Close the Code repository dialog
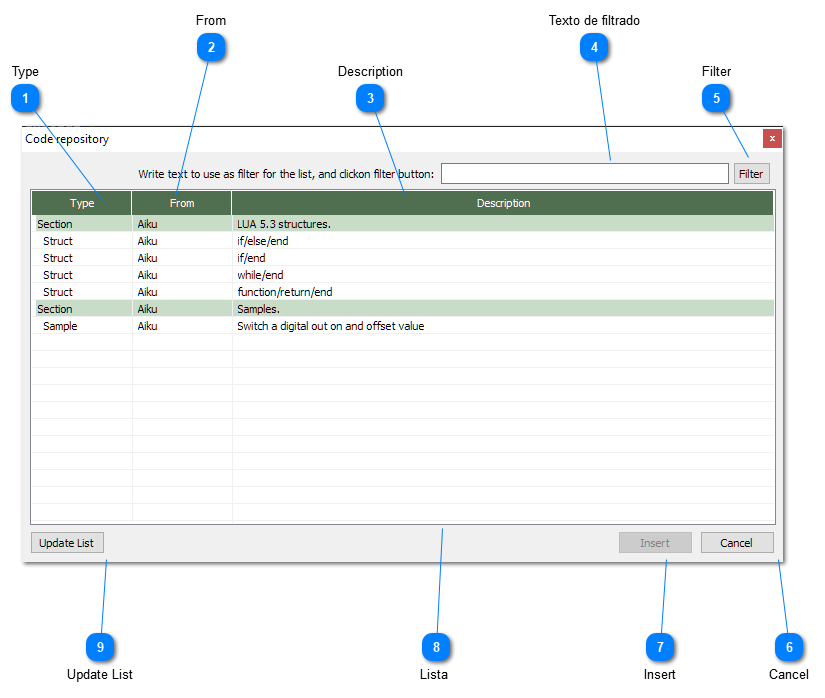Screen dimensions: 825x698 coord(772,139)
